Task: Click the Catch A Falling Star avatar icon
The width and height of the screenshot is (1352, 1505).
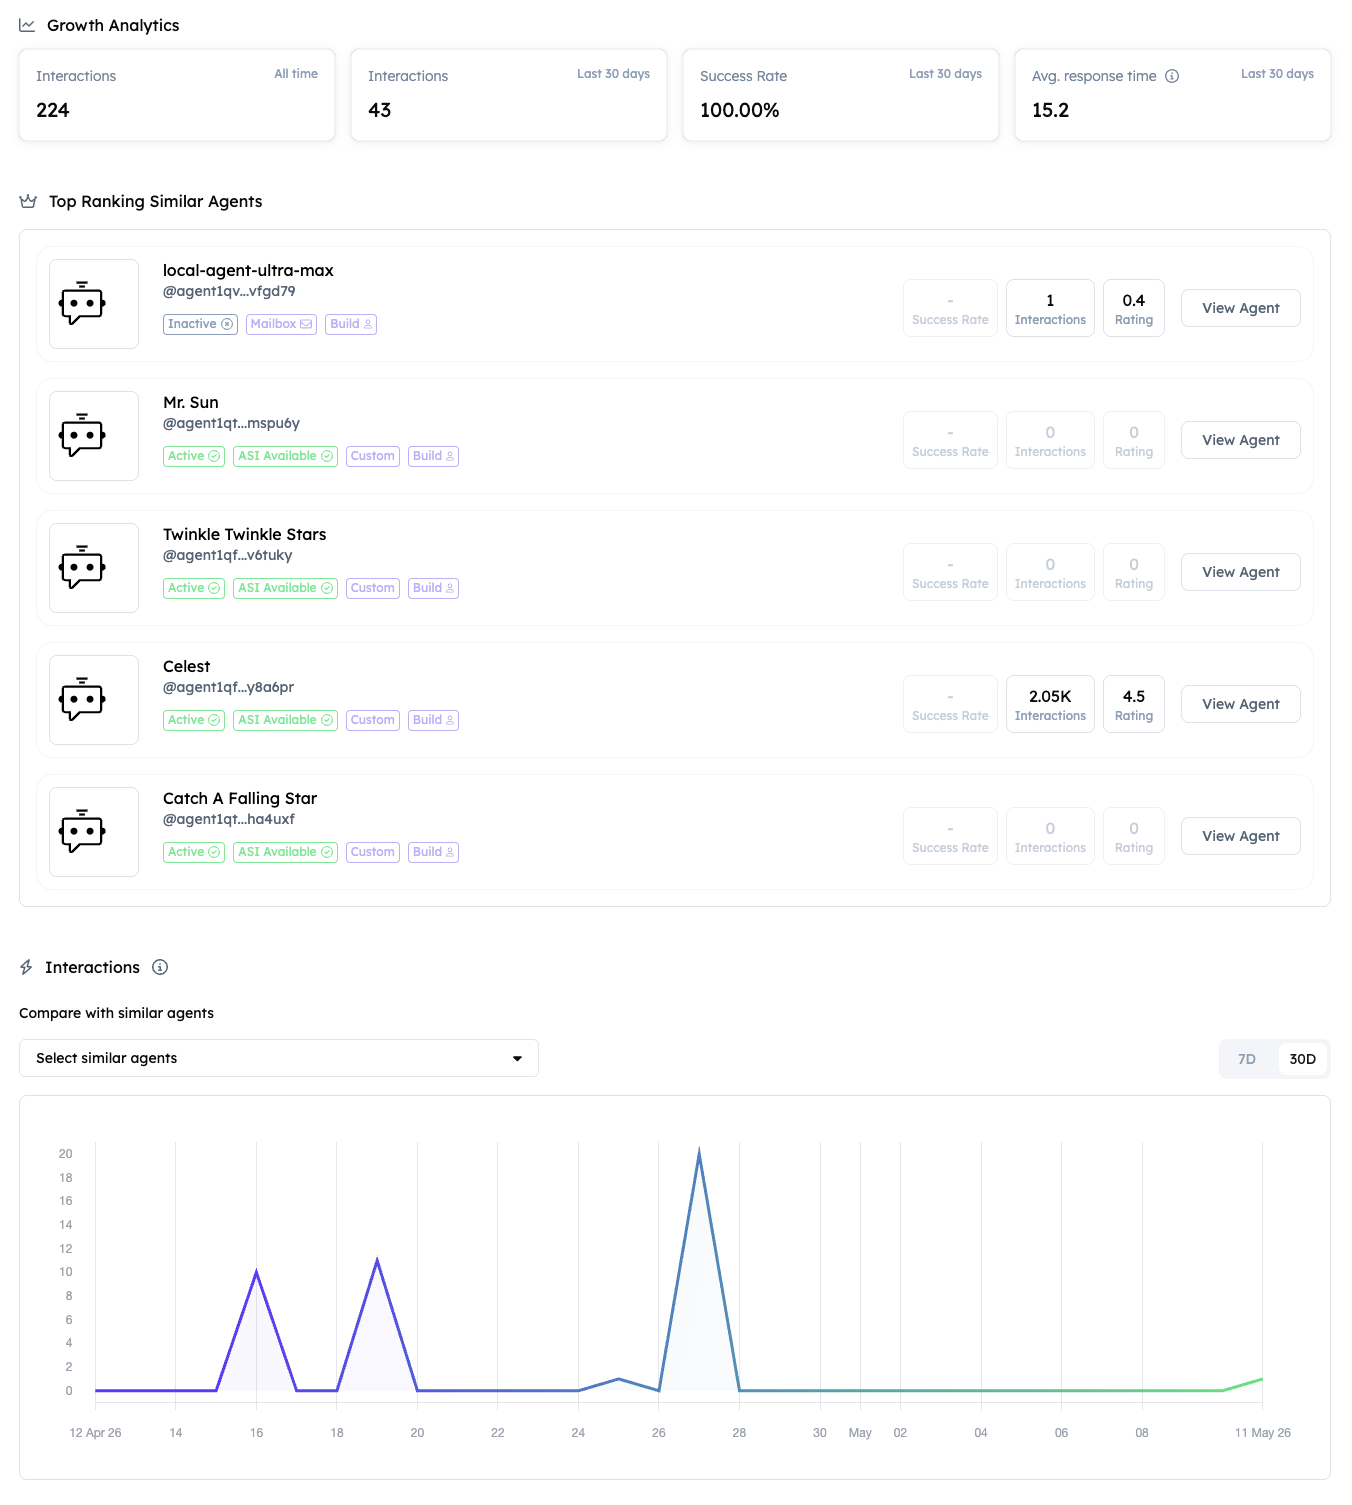Action: [94, 832]
